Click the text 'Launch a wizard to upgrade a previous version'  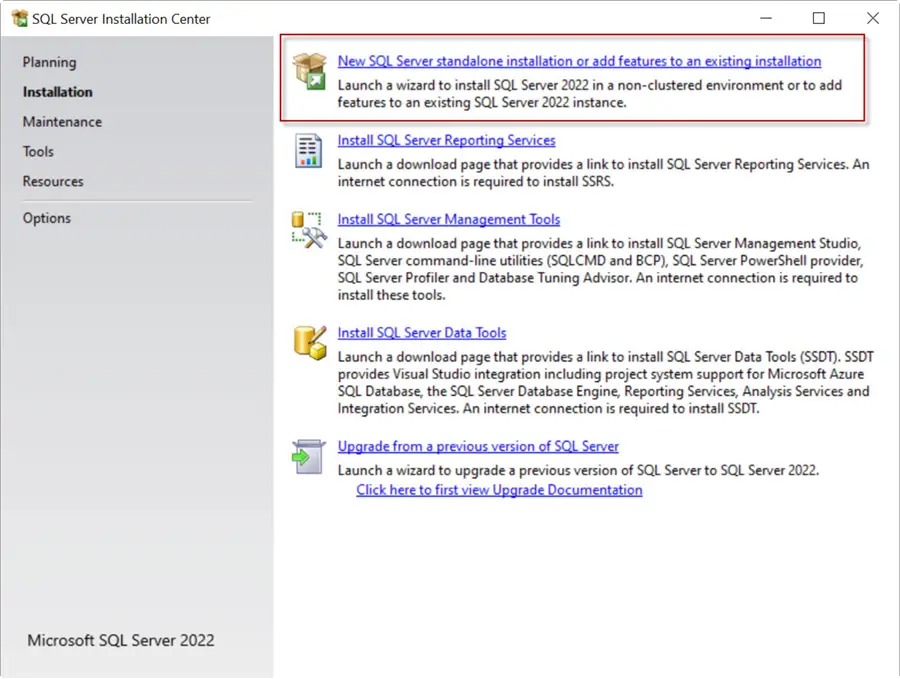pyautogui.click(x=578, y=470)
